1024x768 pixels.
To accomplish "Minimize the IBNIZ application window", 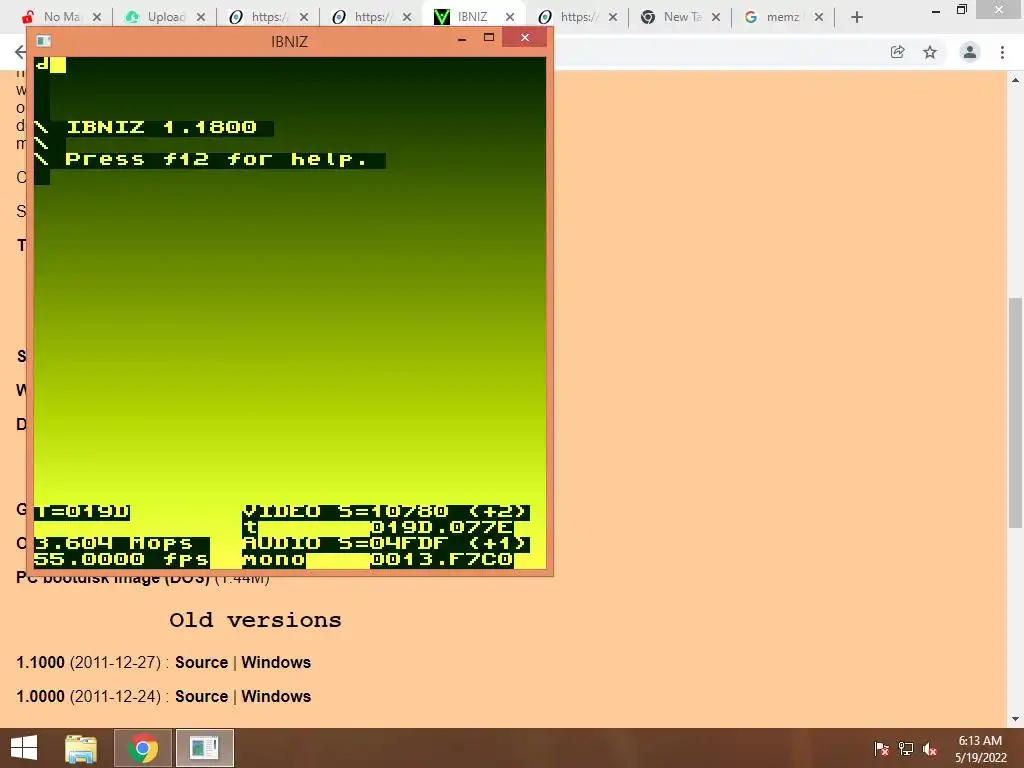I will pos(462,39).
